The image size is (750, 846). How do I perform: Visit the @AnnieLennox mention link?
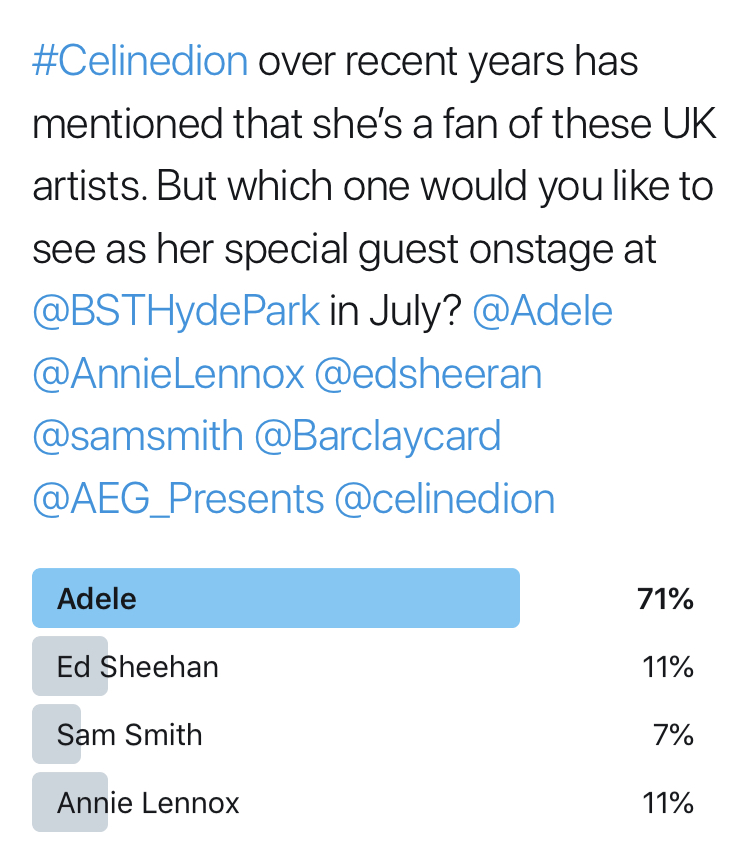tap(168, 374)
